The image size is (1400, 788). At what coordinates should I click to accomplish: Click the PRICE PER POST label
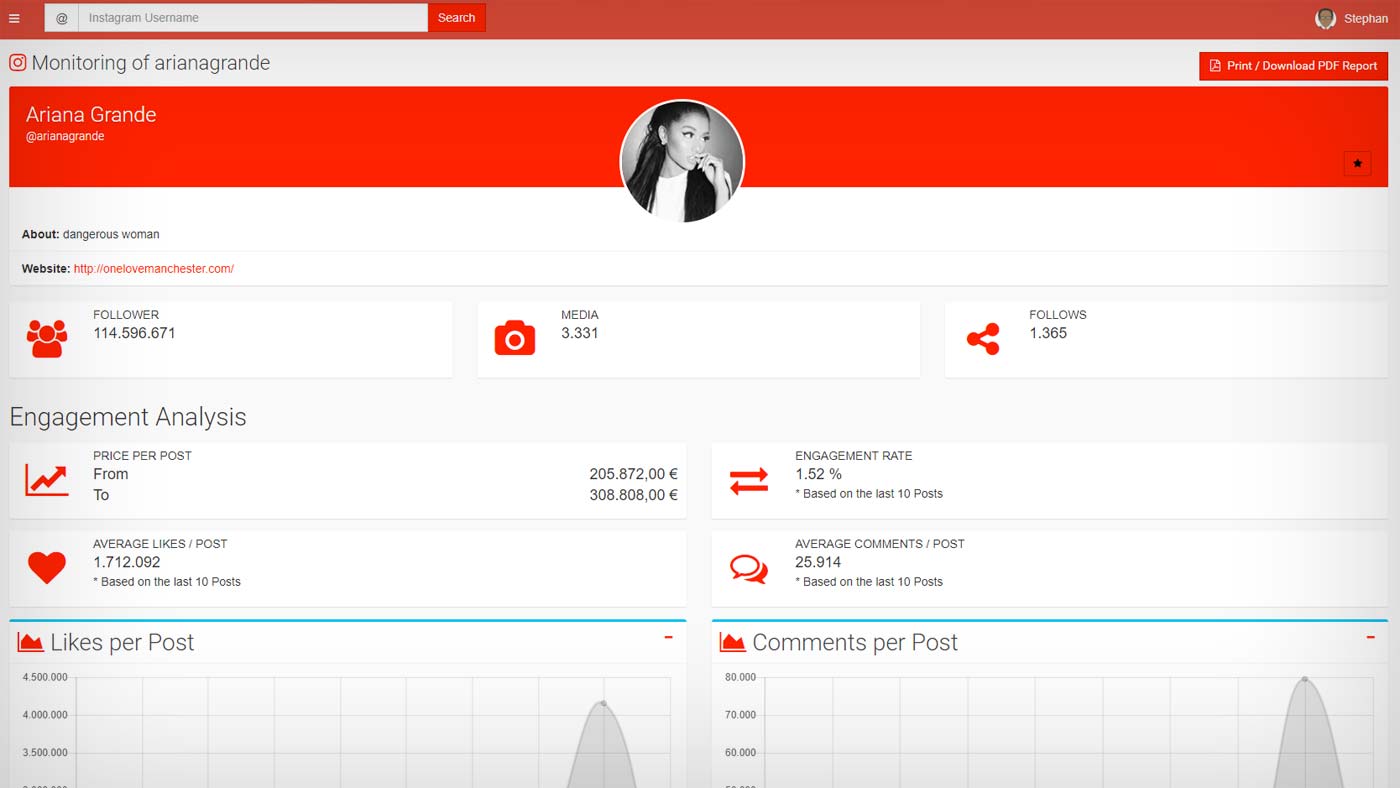click(142, 456)
